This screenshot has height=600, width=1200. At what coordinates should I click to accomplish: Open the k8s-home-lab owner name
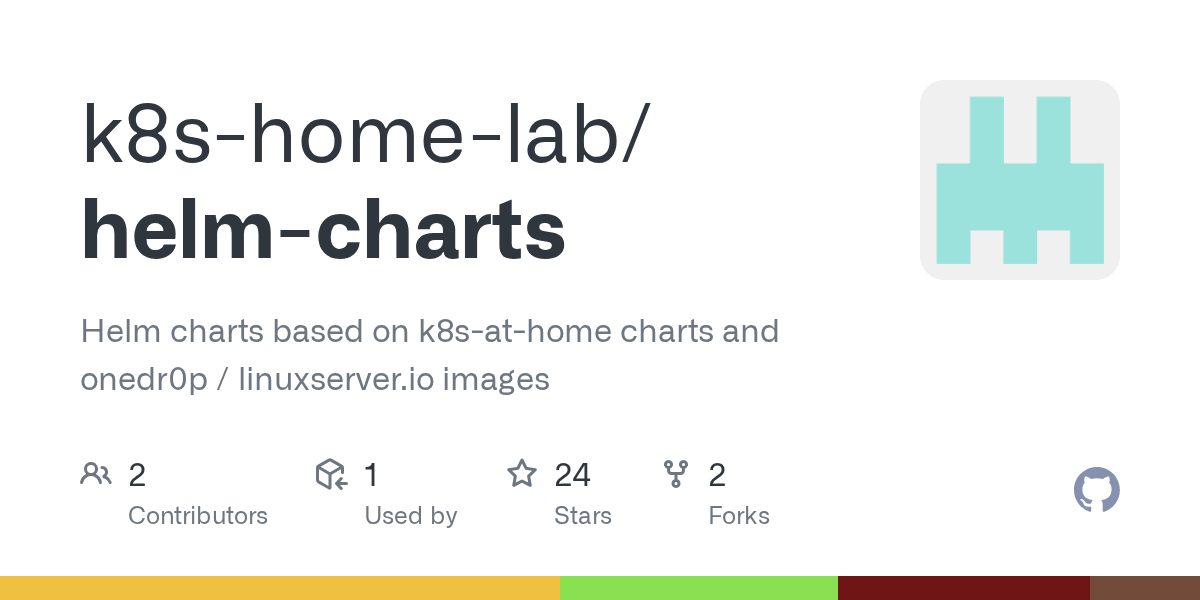pyautogui.click(x=356, y=134)
